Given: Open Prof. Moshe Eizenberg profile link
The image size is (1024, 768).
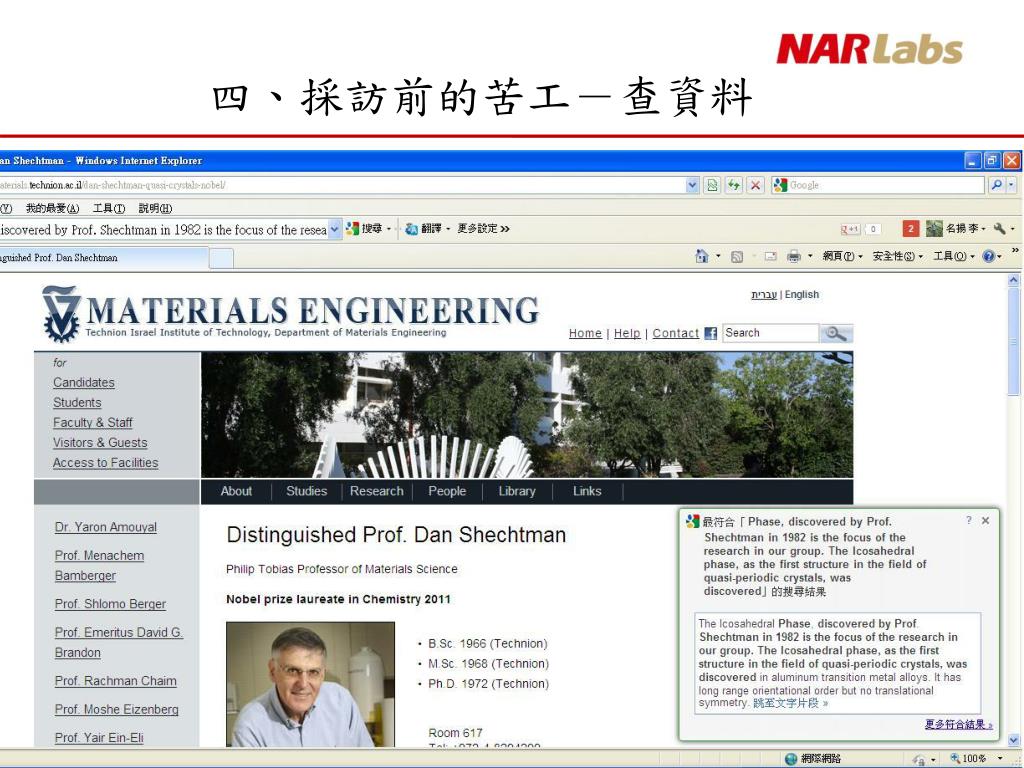Looking at the screenshot, I should coord(116,709).
